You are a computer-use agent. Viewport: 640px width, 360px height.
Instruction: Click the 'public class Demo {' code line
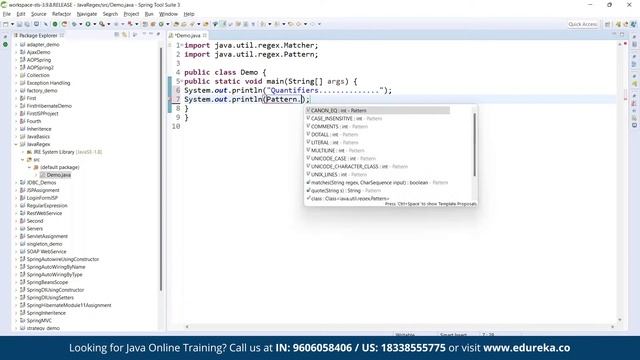click(225, 72)
